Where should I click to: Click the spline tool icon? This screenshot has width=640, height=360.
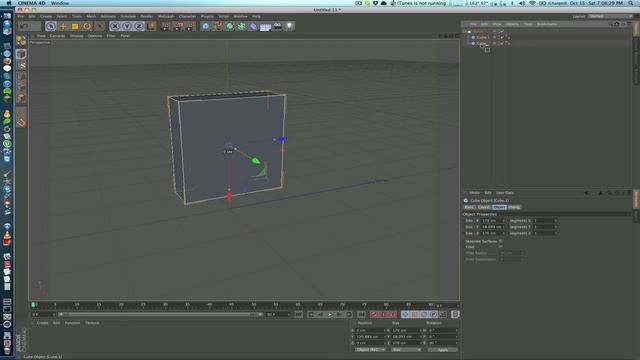(x=218, y=27)
